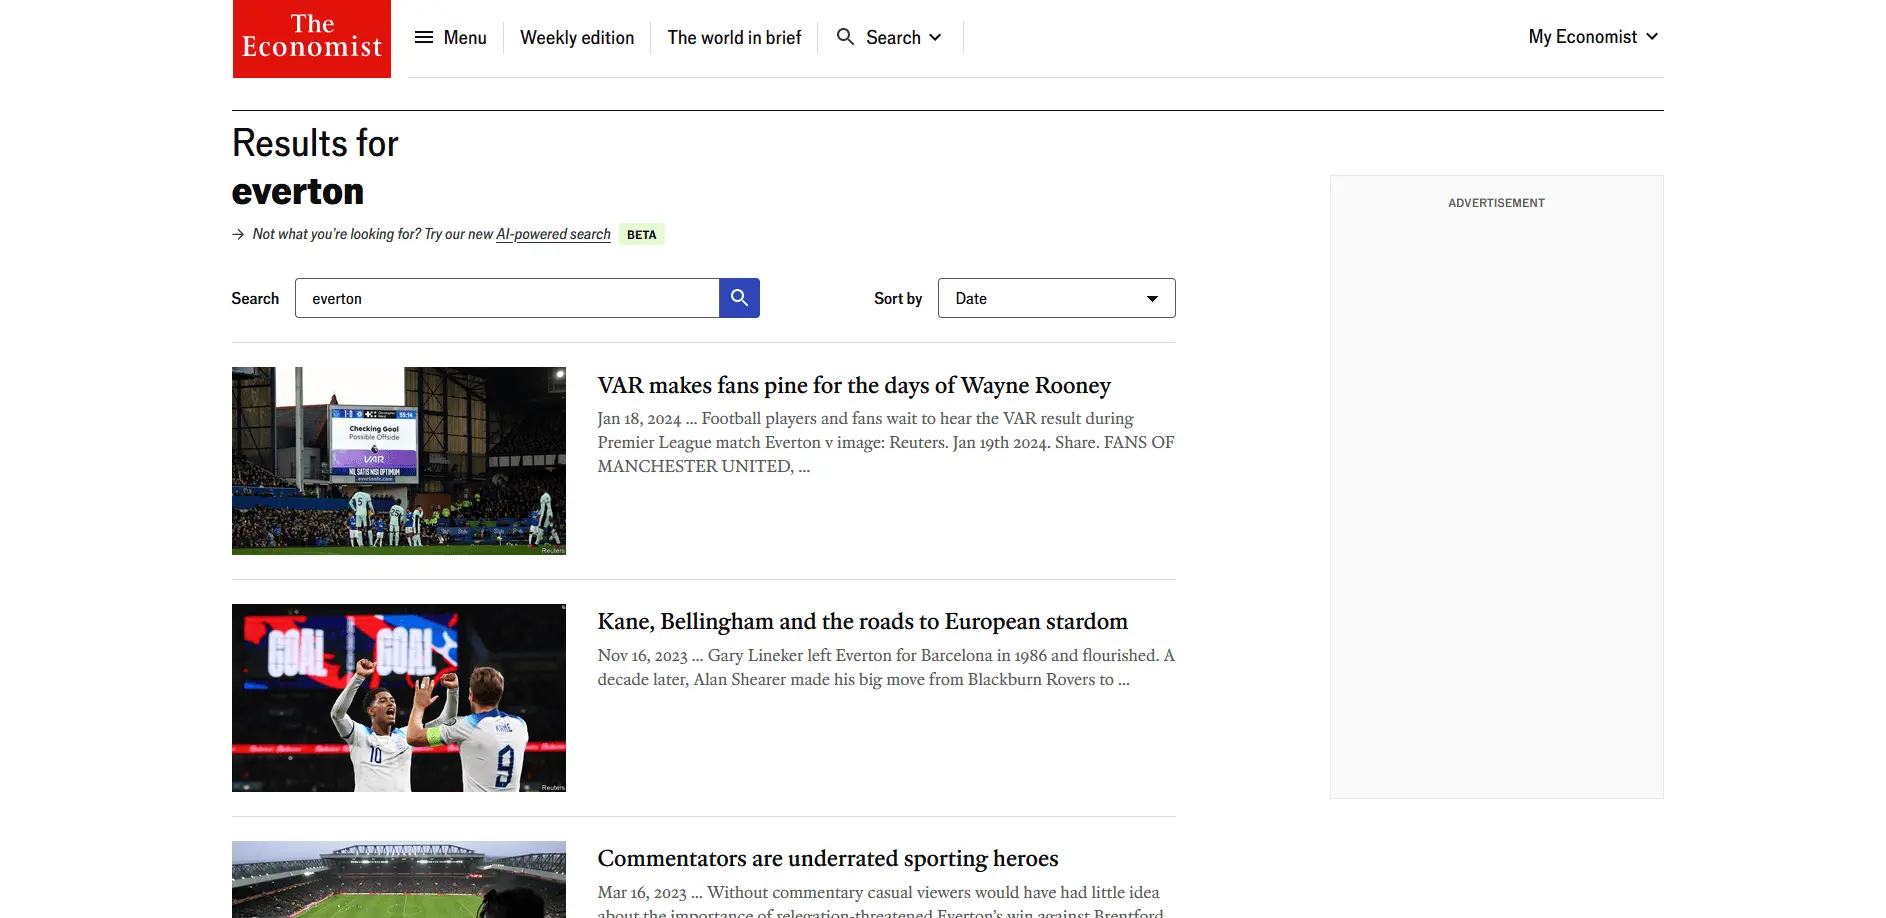Screen dimensions: 1886x918
Task: Go to Weekly edition
Action: tap(577, 38)
